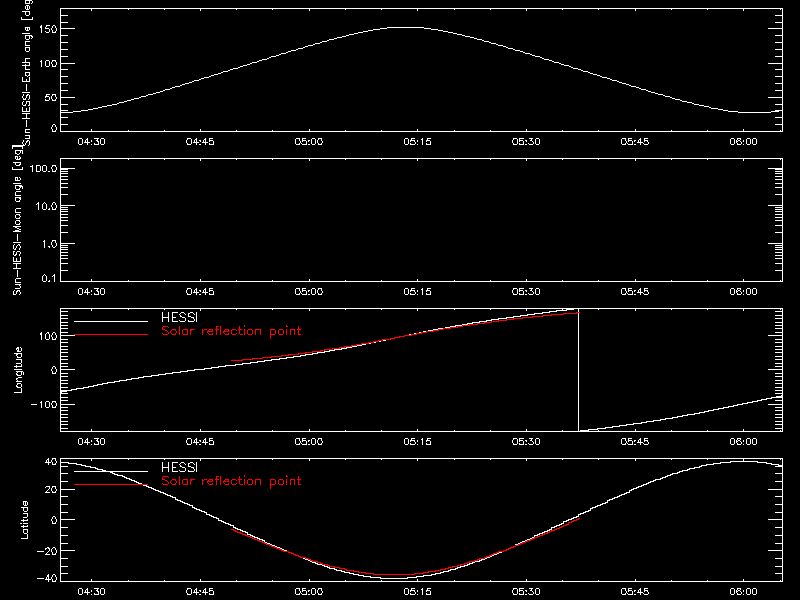Click 04:30 time label under Earth angle plot

(91, 142)
